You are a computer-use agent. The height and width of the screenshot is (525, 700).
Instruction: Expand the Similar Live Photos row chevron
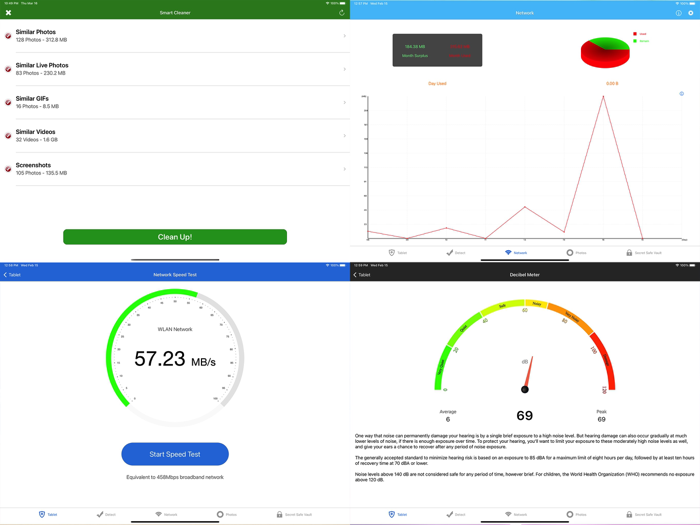tap(344, 69)
